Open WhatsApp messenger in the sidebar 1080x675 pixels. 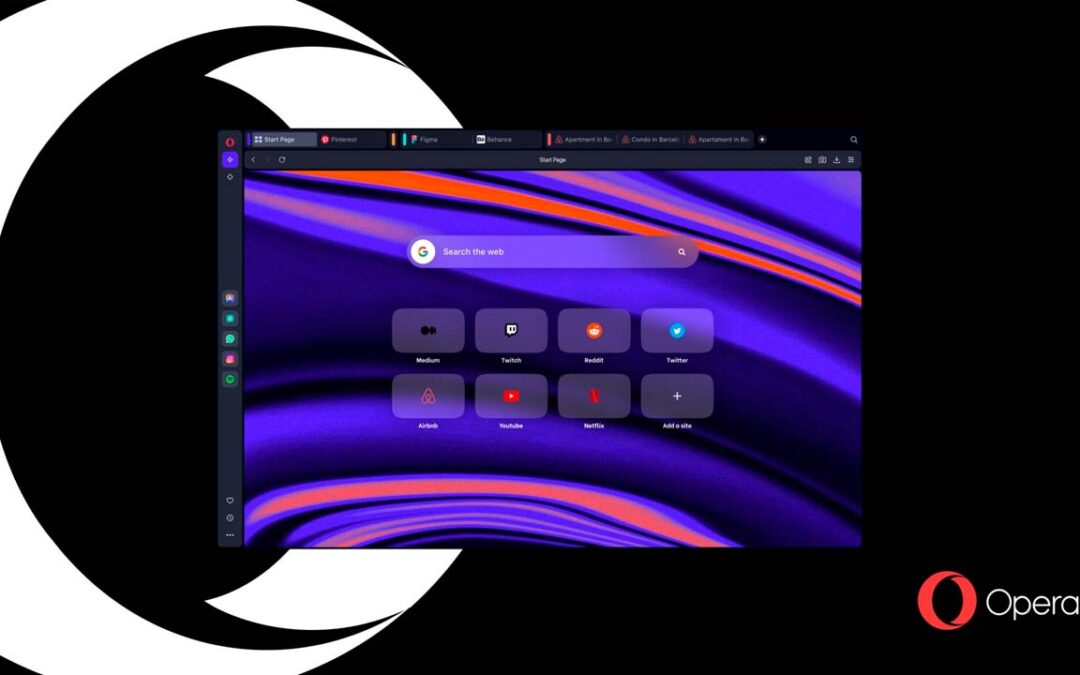[230, 339]
